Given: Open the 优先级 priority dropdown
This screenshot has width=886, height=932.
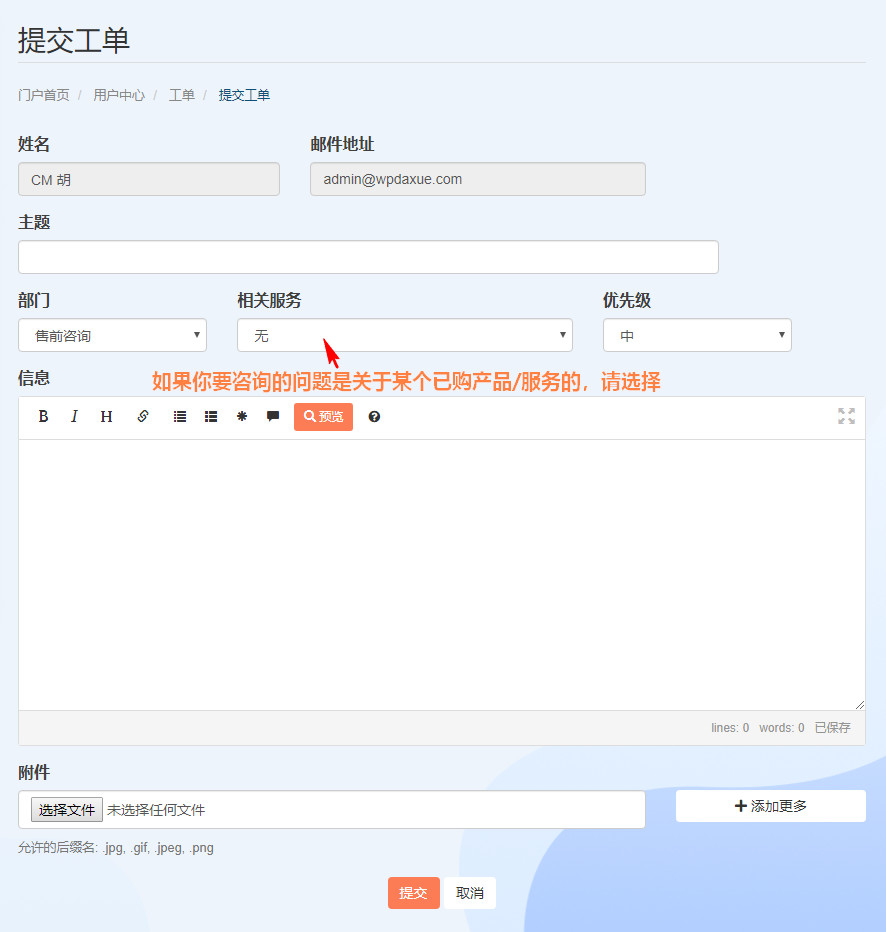Looking at the screenshot, I should click(697, 335).
